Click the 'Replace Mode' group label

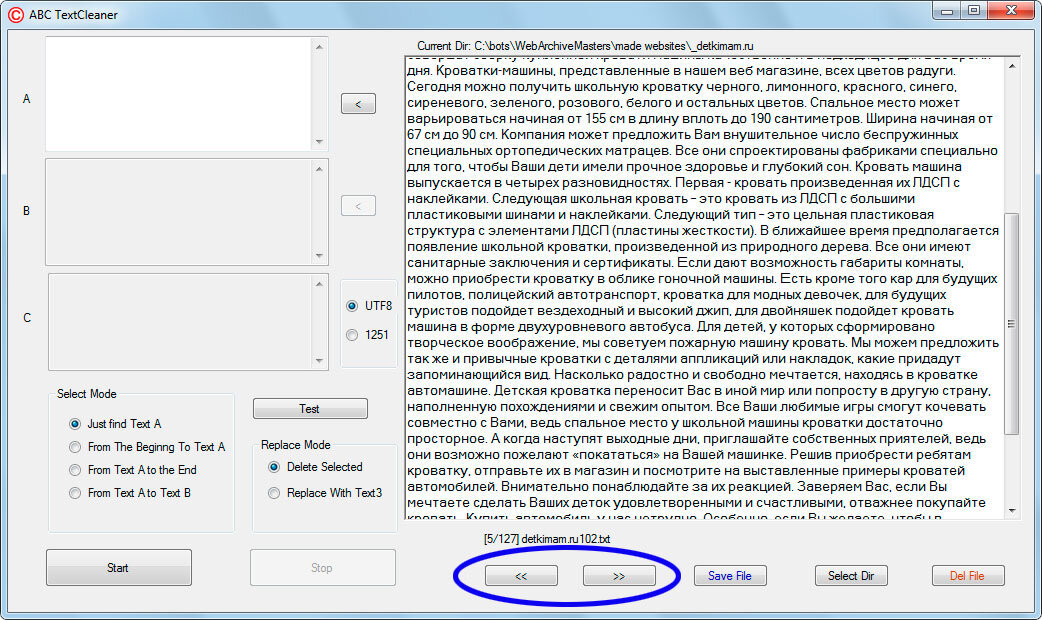[x=296, y=445]
